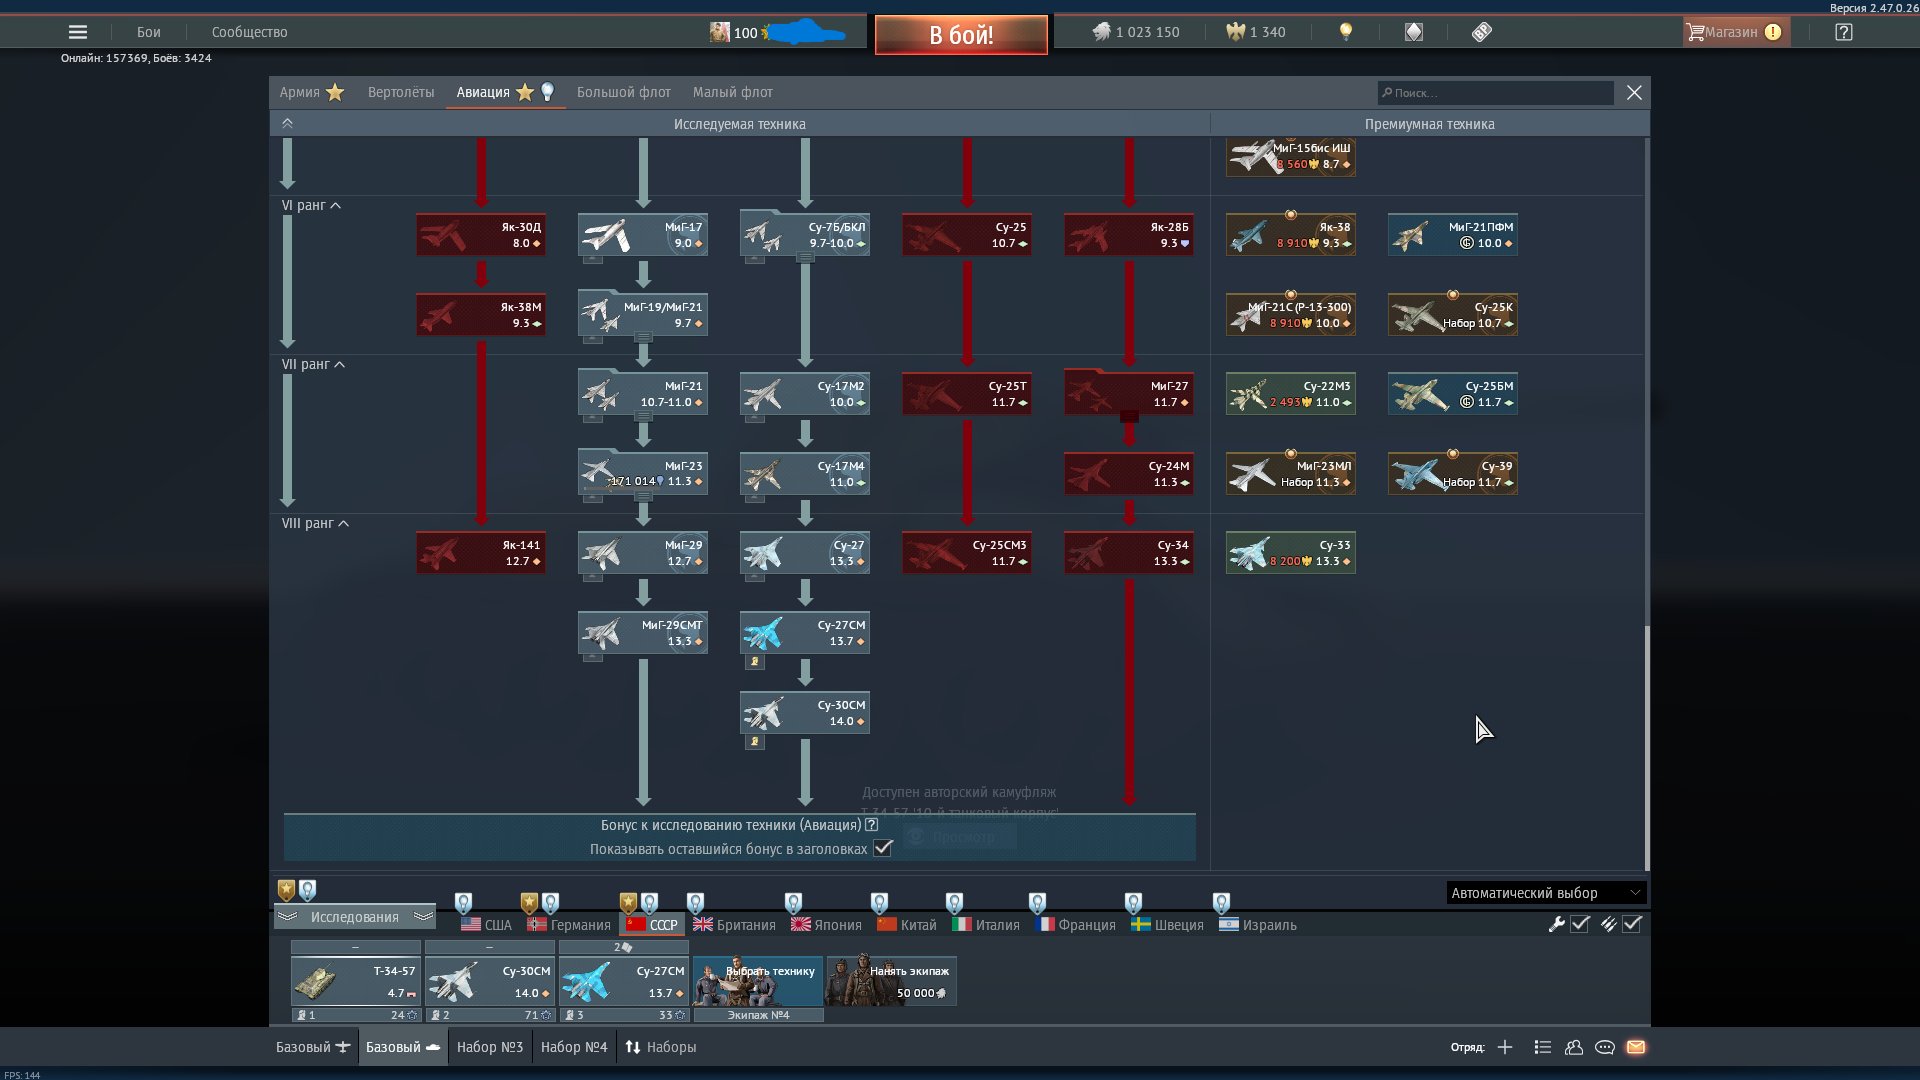Toggle automatic ammo refill checkbox
This screenshot has width=1920, height=1080.
click(1632, 924)
